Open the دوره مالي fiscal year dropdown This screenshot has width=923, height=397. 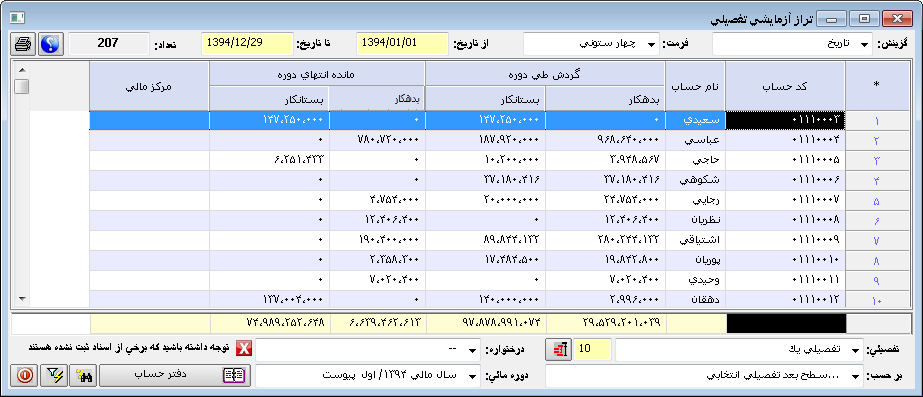click(x=368, y=376)
